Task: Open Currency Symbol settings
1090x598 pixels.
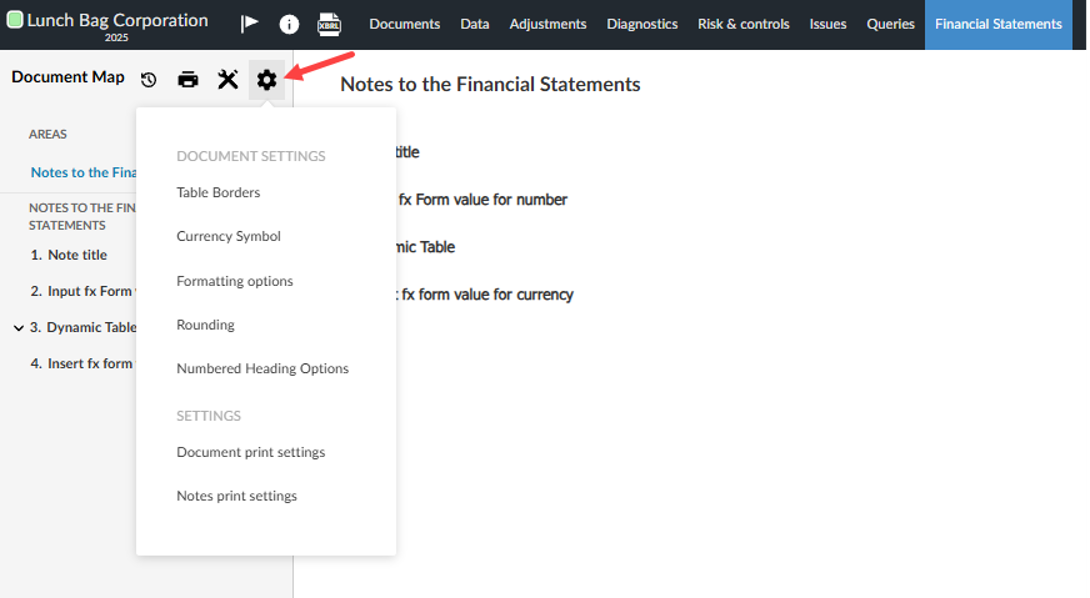Action: point(228,236)
